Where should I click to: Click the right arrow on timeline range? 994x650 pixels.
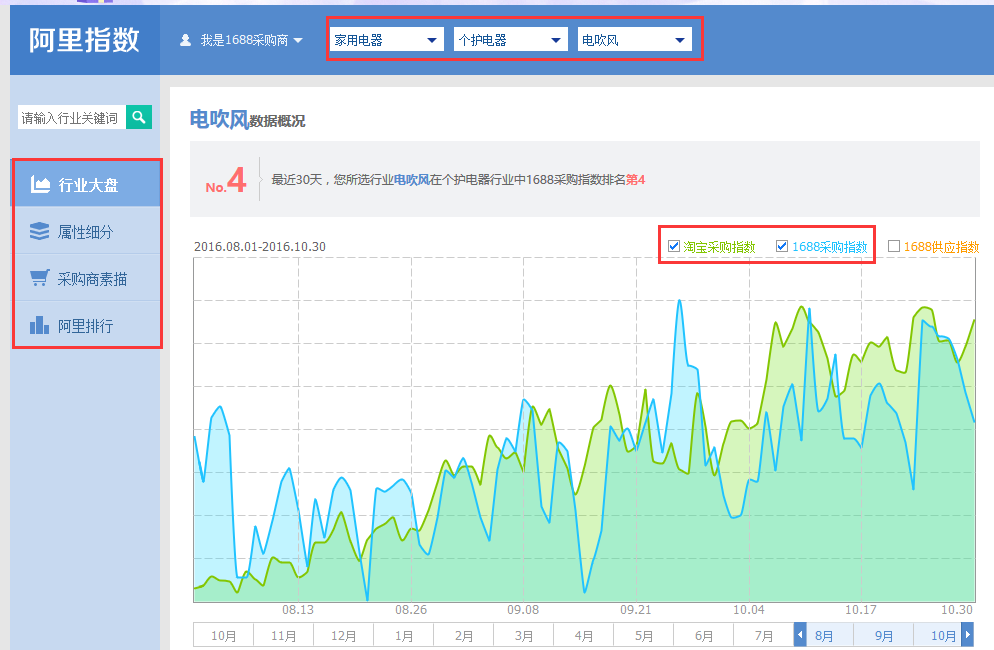(x=967, y=635)
